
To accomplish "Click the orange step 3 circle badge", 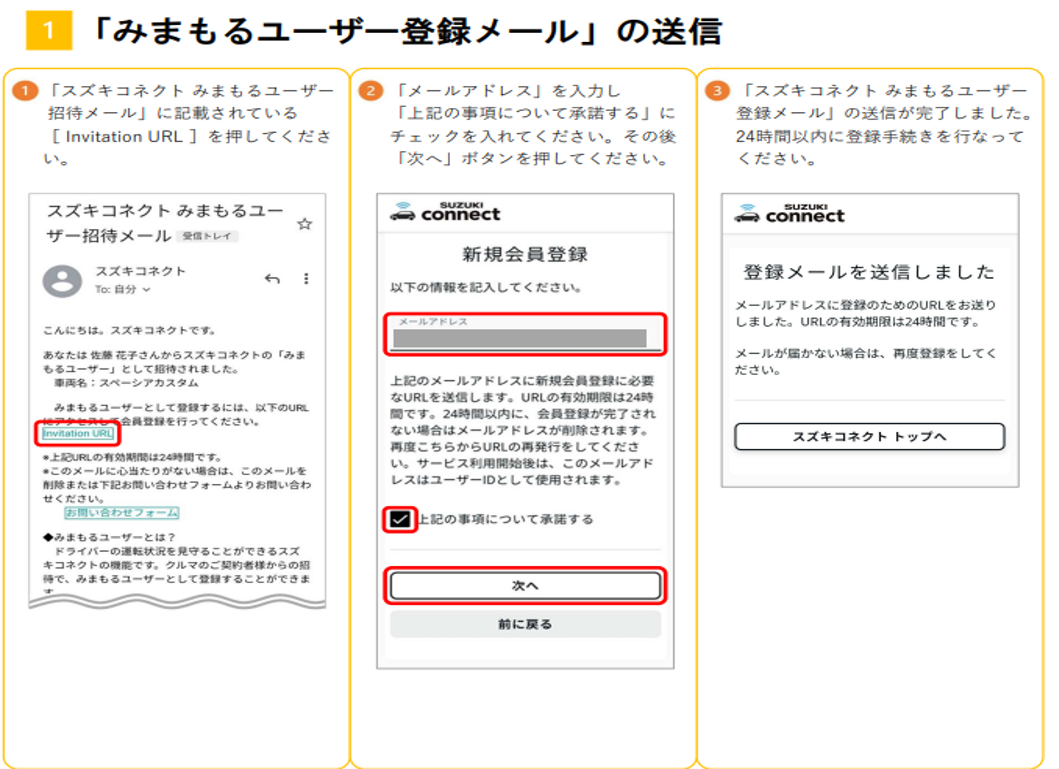I will click(x=716, y=92).
